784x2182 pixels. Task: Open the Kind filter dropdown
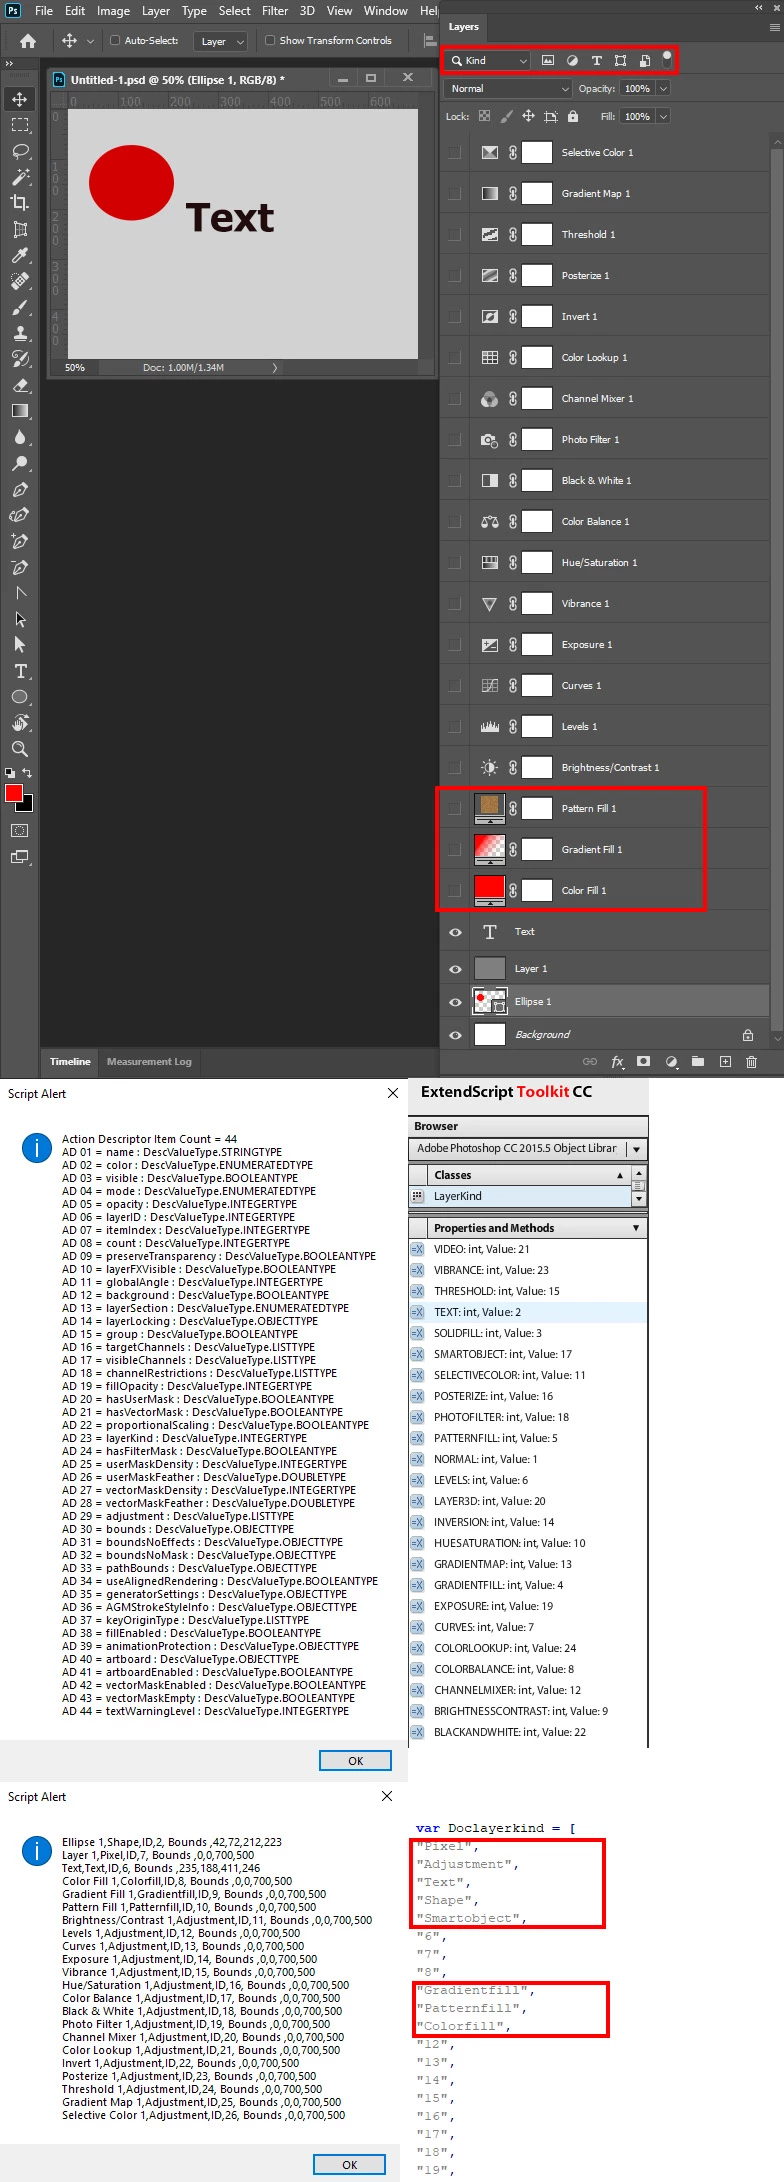click(487, 61)
